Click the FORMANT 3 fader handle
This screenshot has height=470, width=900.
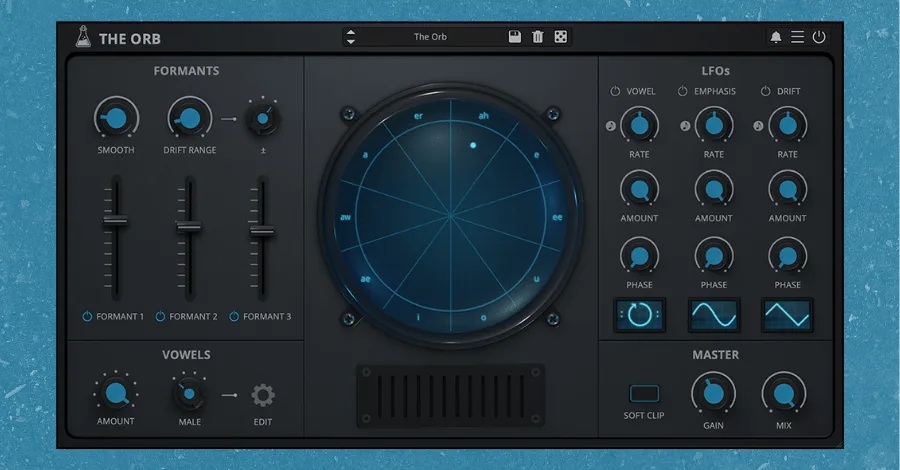tap(262, 231)
